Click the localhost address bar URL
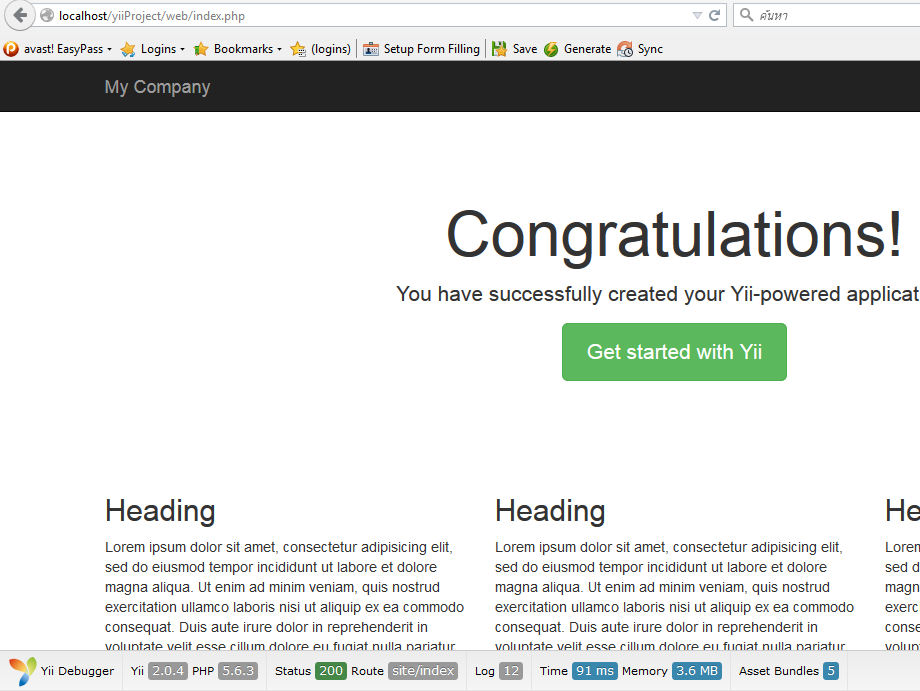 [x=151, y=16]
